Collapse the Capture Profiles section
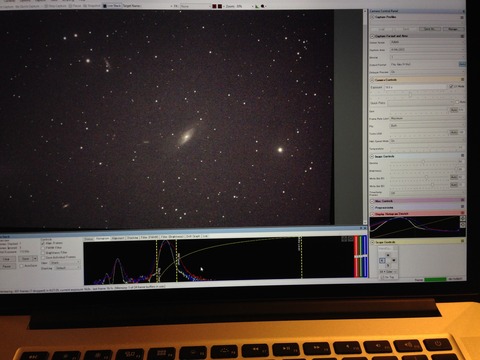The width and height of the screenshot is (480, 360). [373, 17]
